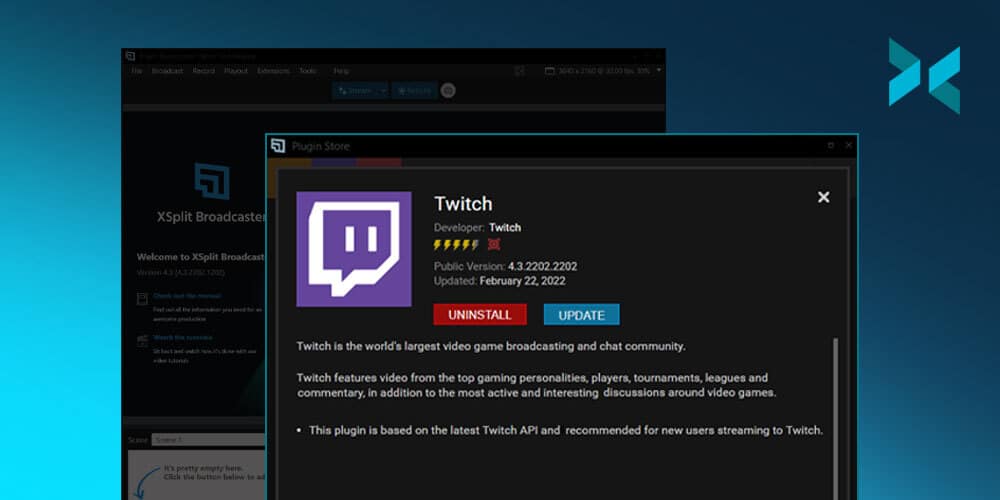Open the Extensions menu in XSplit Broadcaster
The image size is (1000, 500).
pos(273,71)
